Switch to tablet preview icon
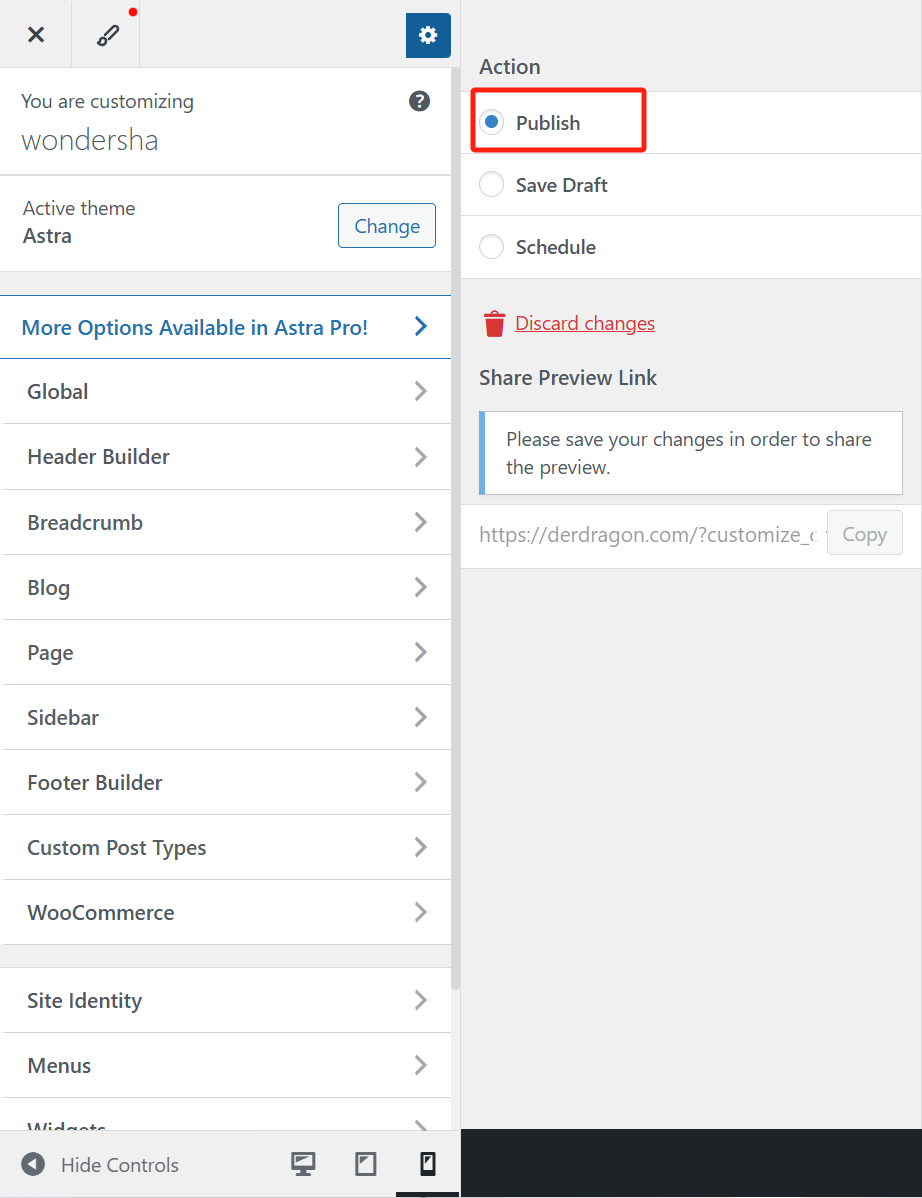The height and width of the screenshot is (1198, 922). [x=366, y=1164]
